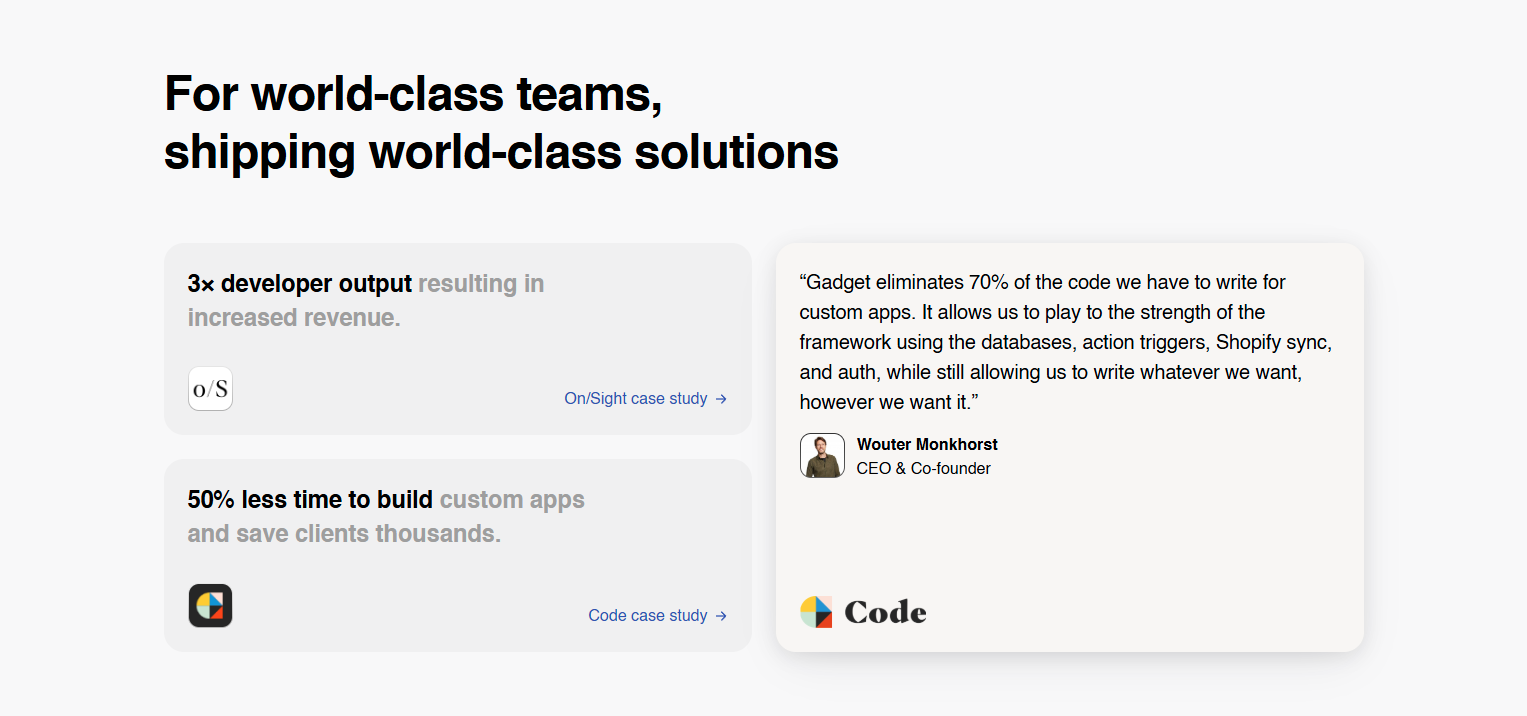Select the white tile behind the o/S logo

210,388
